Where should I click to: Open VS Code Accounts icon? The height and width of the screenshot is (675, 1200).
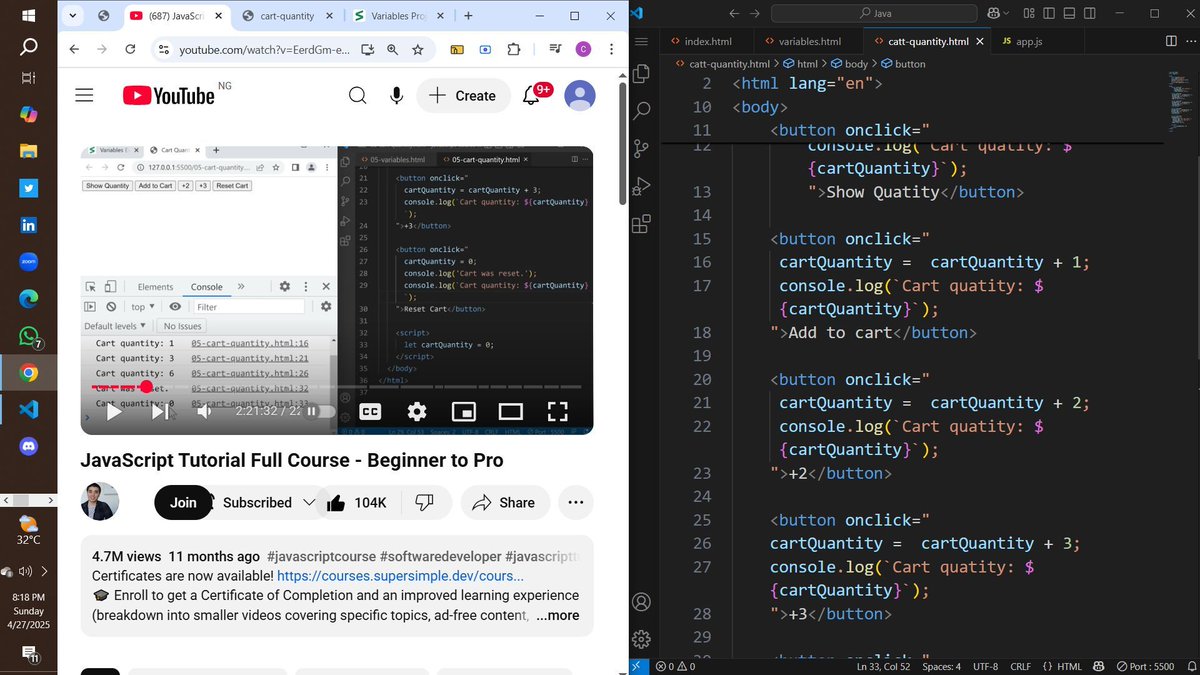[x=642, y=602]
